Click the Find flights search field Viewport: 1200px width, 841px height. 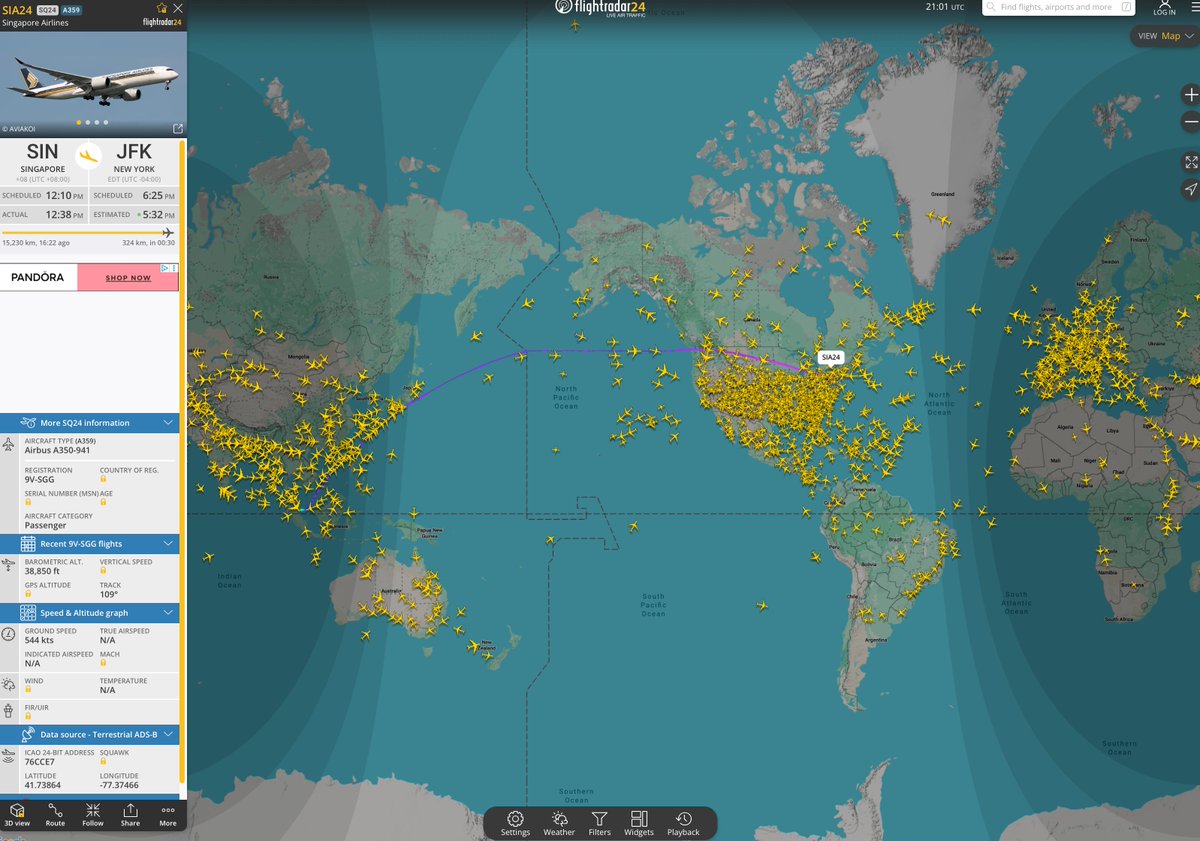click(x=1056, y=7)
